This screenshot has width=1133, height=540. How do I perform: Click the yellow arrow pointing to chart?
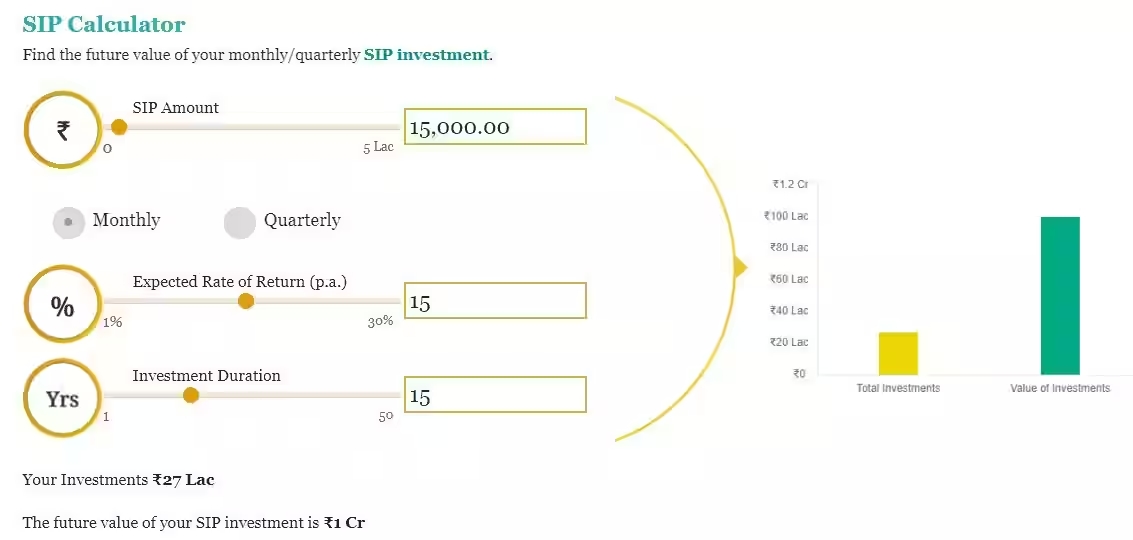(740, 267)
